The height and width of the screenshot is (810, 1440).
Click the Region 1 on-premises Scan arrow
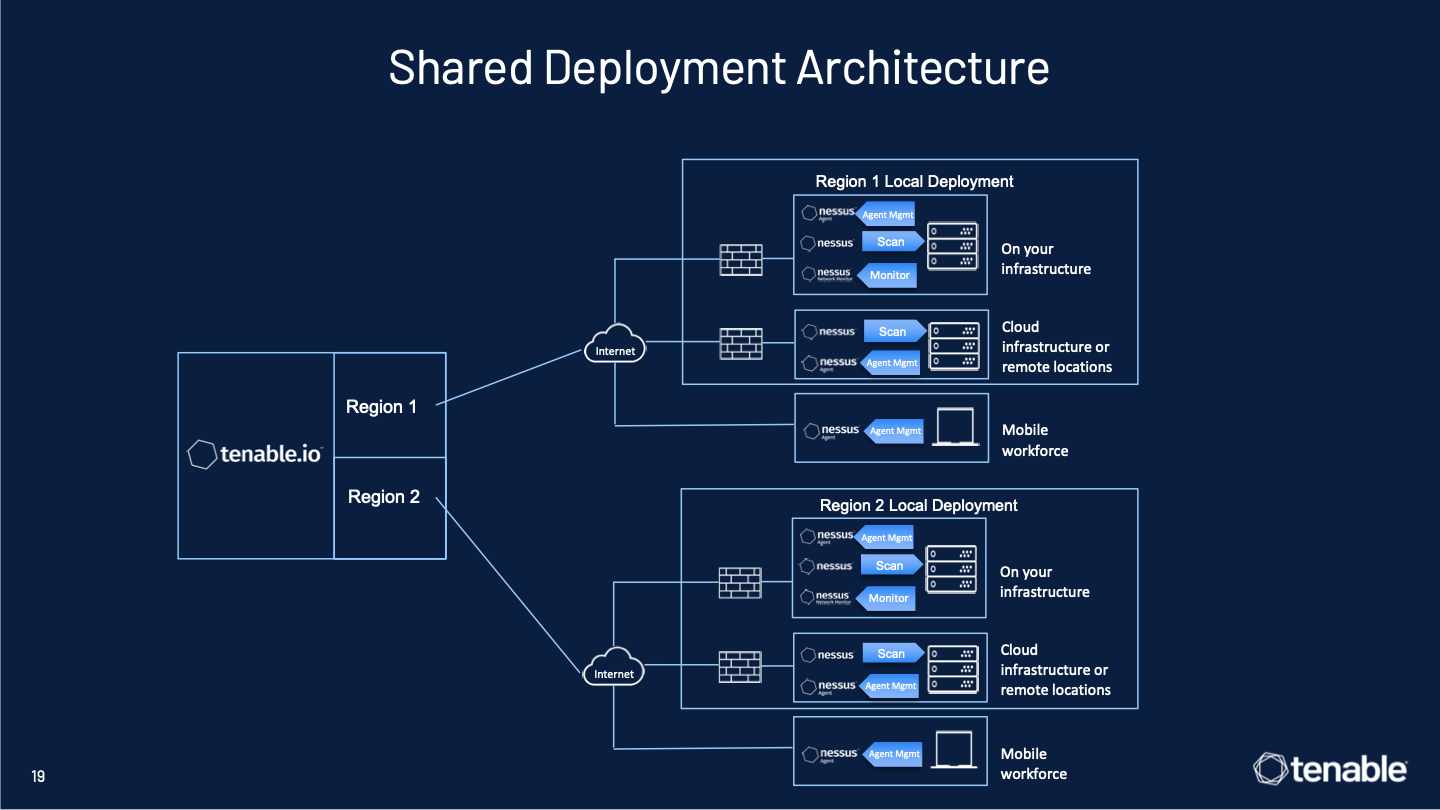(x=893, y=242)
